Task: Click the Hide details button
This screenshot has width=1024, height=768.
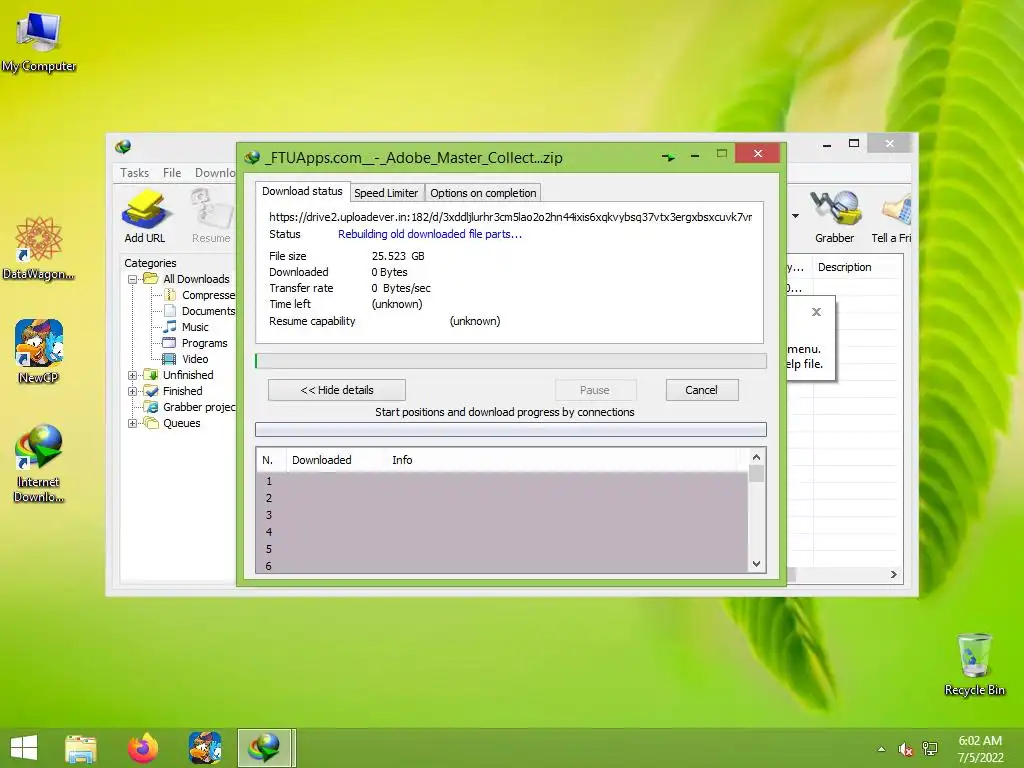Action: pos(337,390)
